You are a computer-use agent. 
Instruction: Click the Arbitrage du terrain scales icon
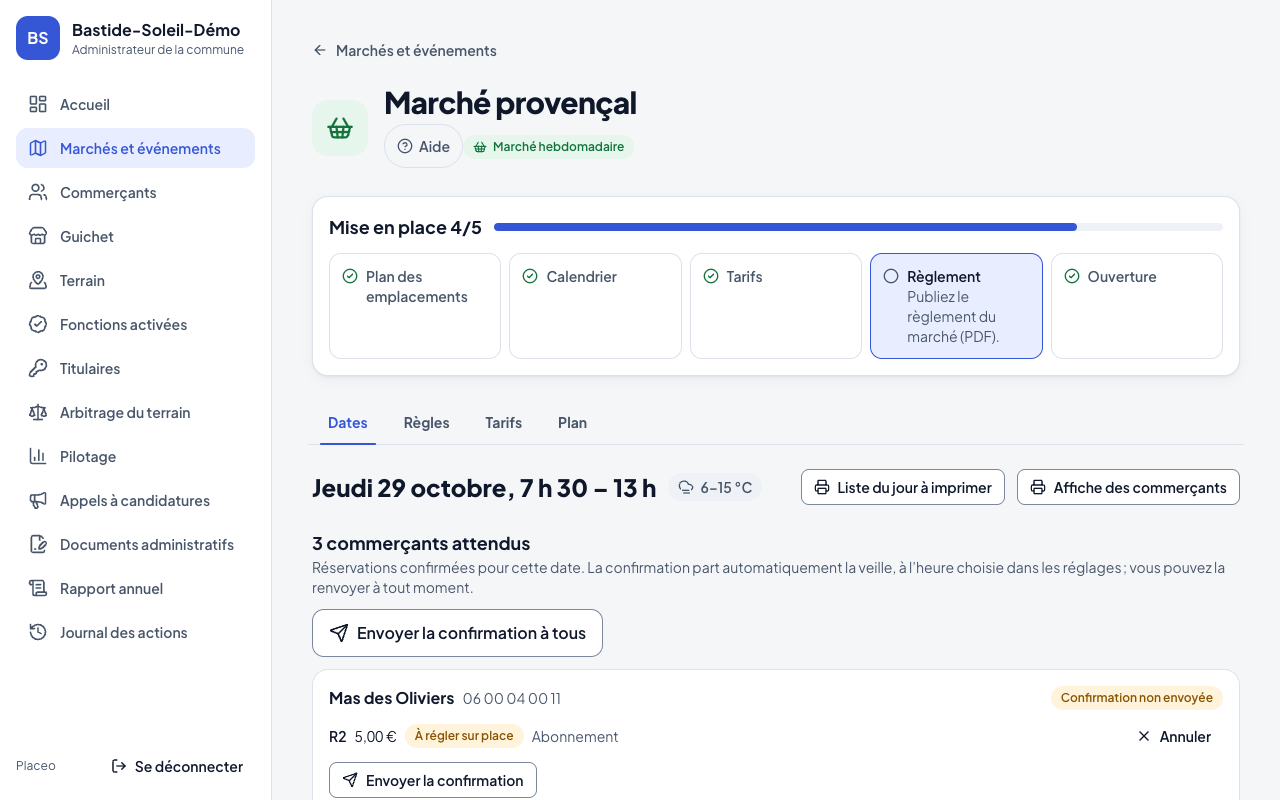click(38, 412)
